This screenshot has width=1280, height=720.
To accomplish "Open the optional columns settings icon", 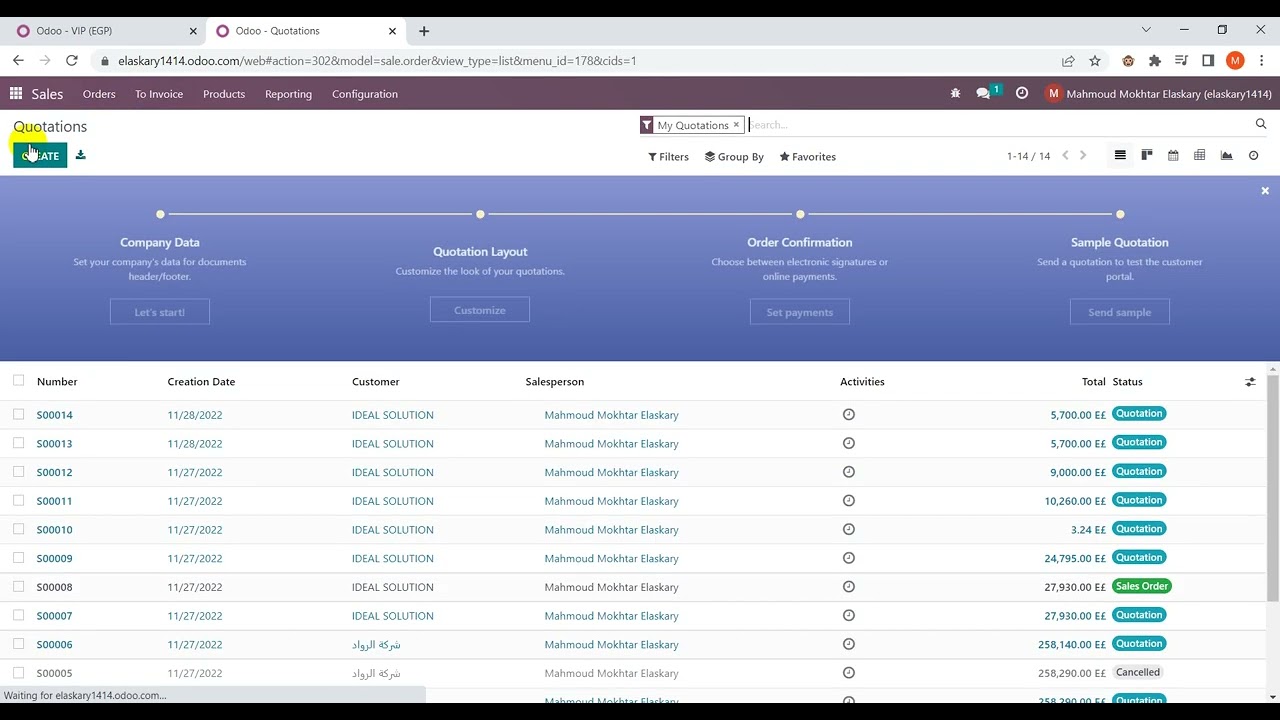I will (1250, 382).
